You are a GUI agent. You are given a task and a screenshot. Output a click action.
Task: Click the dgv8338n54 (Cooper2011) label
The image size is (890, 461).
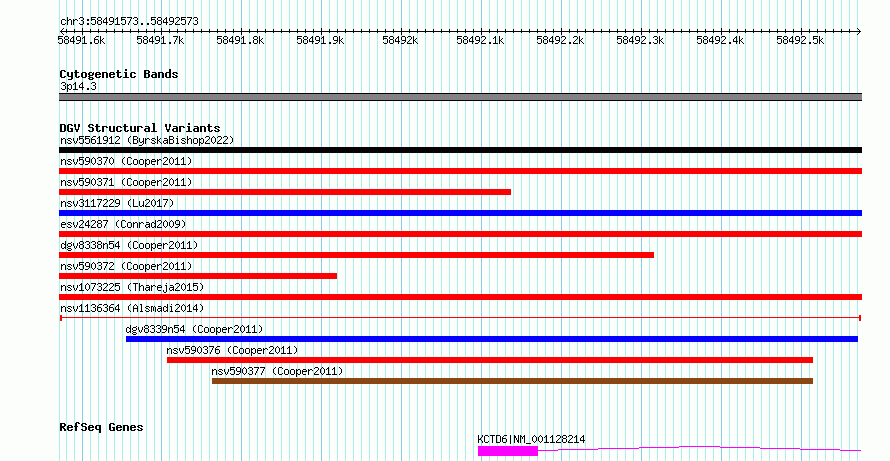[x=129, y=245]
